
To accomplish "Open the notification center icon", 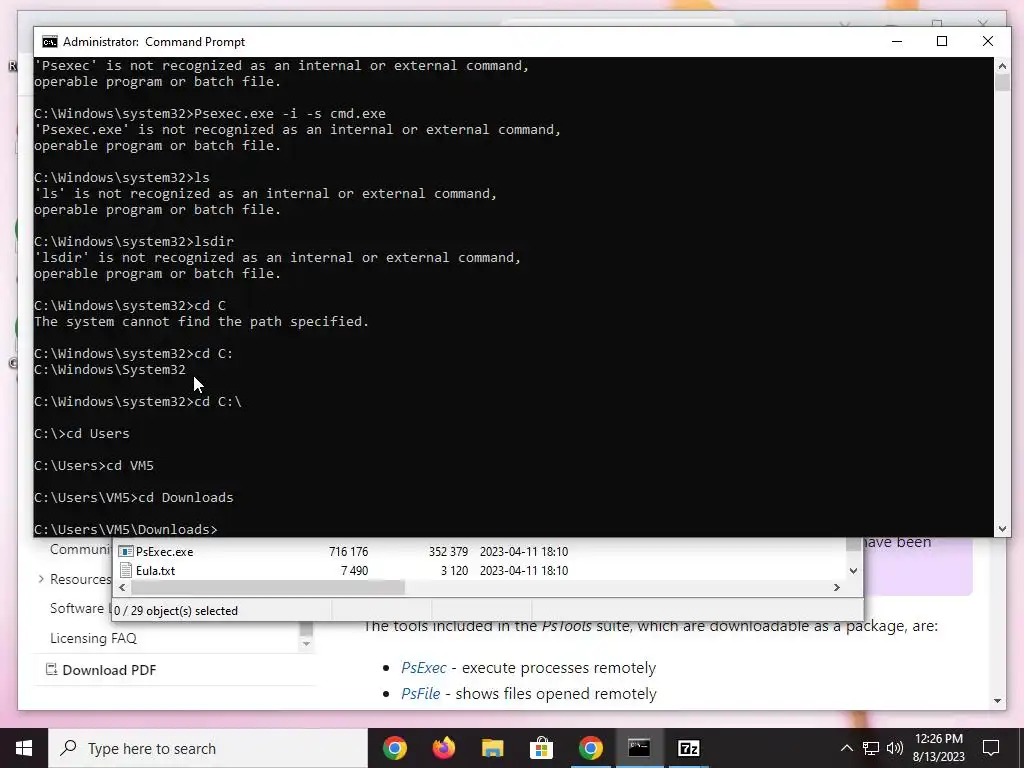I will (x=991, y=748).
